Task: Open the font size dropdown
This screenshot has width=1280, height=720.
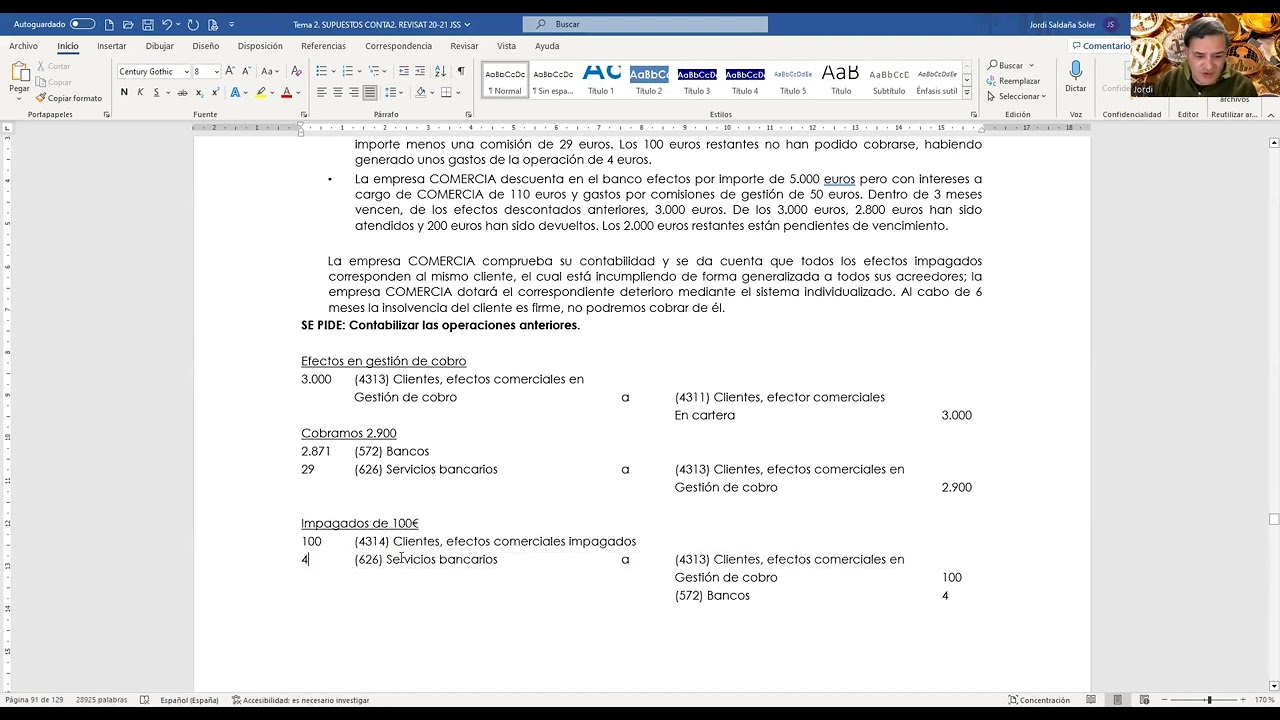Action: coord(217,72)
